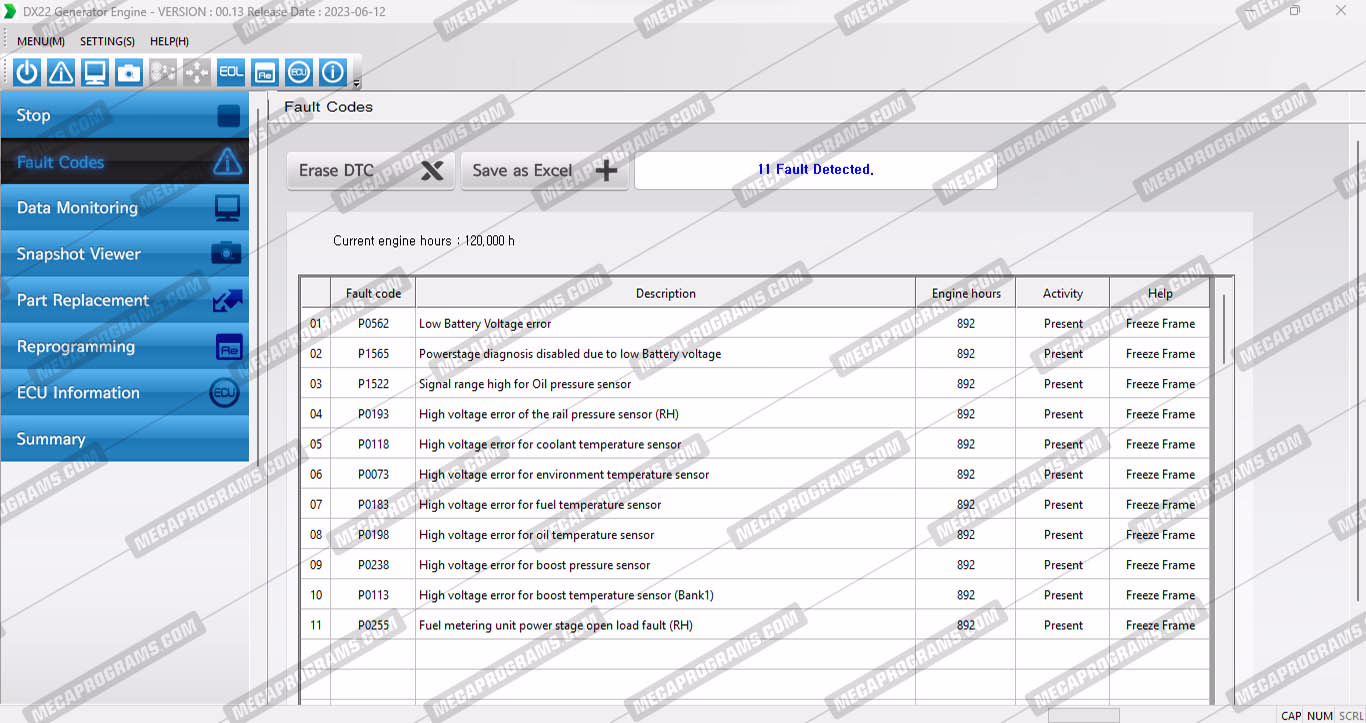The height and width of the screenshot is (723, 1366).
Task: Open the SETTING(S) menu
Action: [x=107, y=41]
